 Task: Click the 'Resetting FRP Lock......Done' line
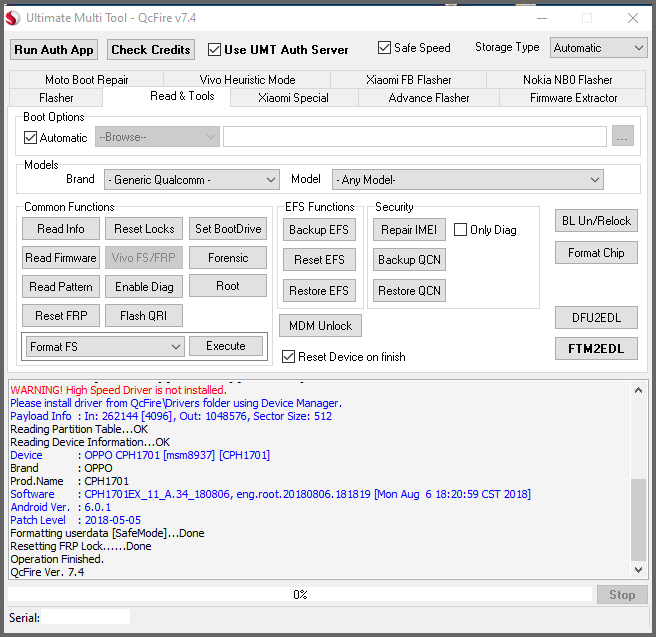(81, 546)
